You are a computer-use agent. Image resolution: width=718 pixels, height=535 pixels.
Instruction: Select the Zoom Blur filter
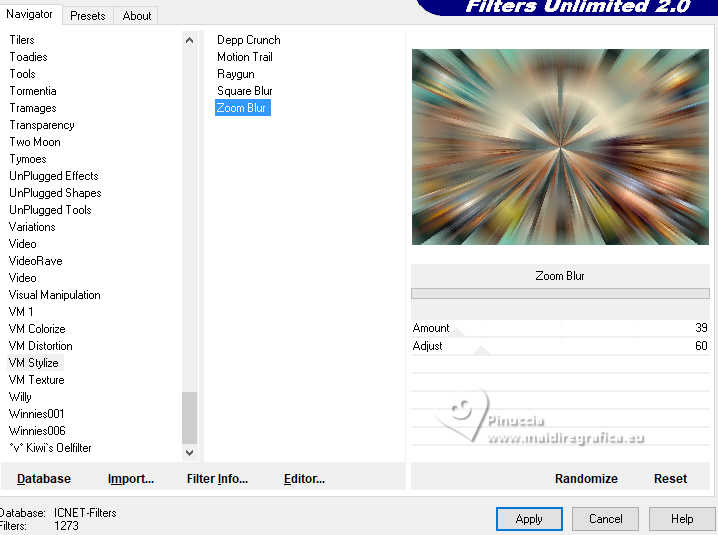243,108
